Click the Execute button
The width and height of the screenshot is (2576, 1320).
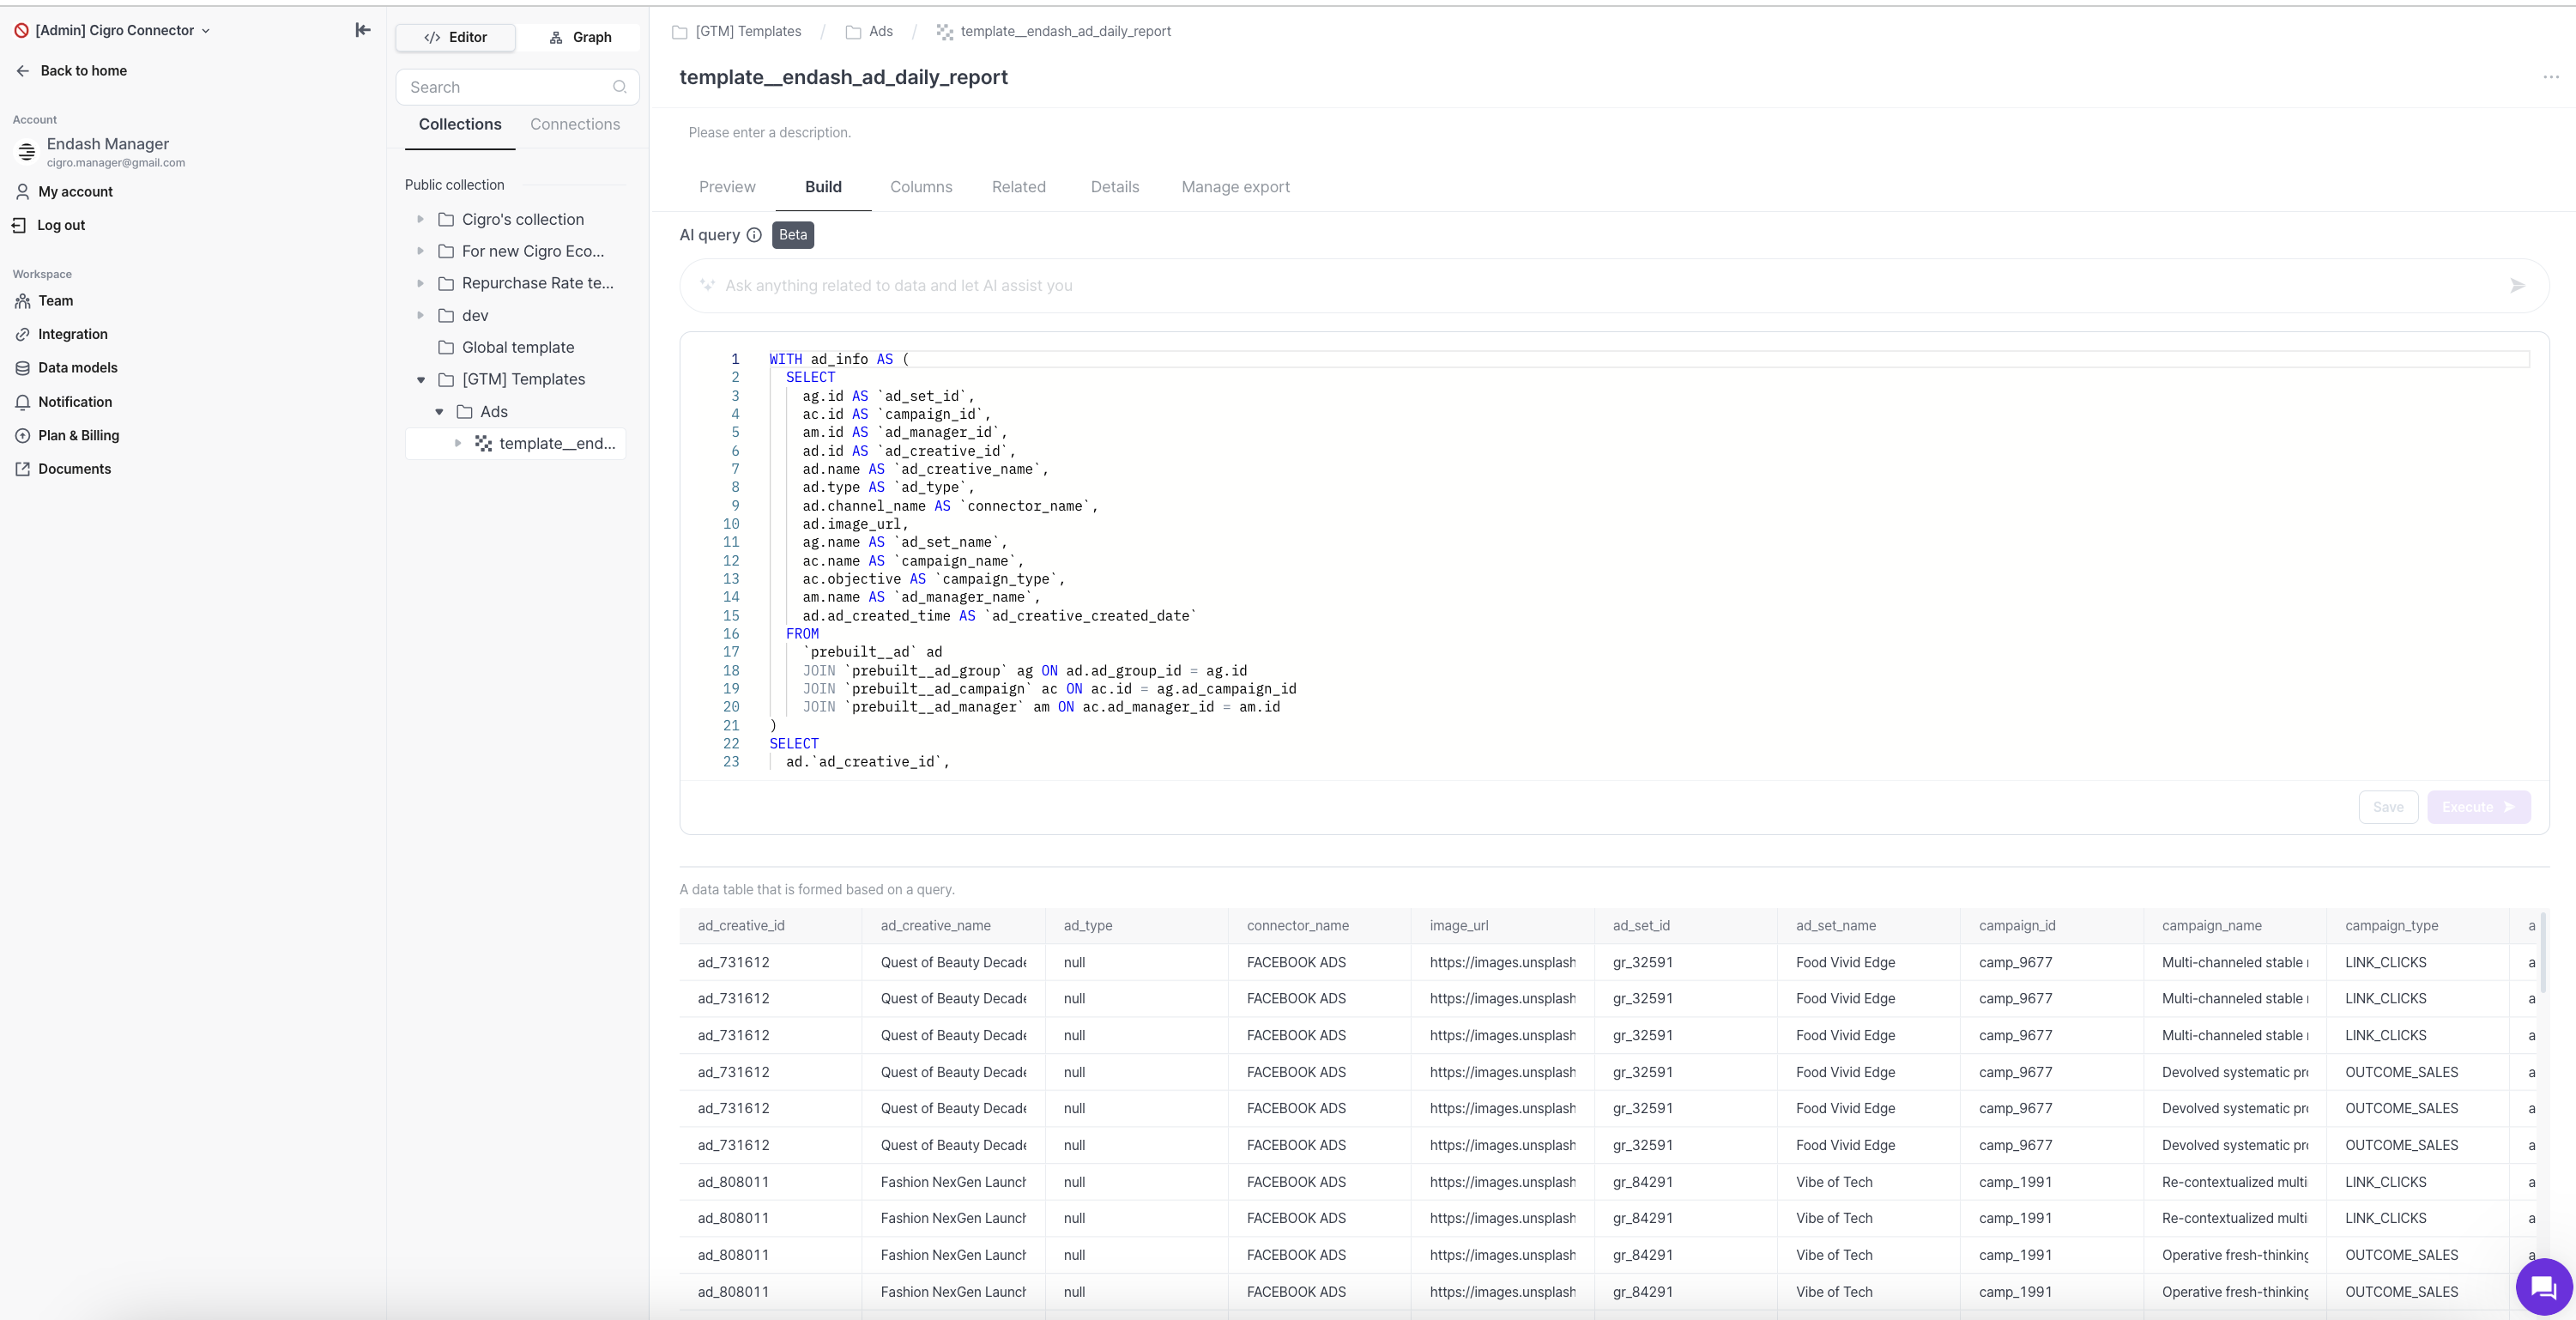pyautogui.click(x=2477, y=807)
